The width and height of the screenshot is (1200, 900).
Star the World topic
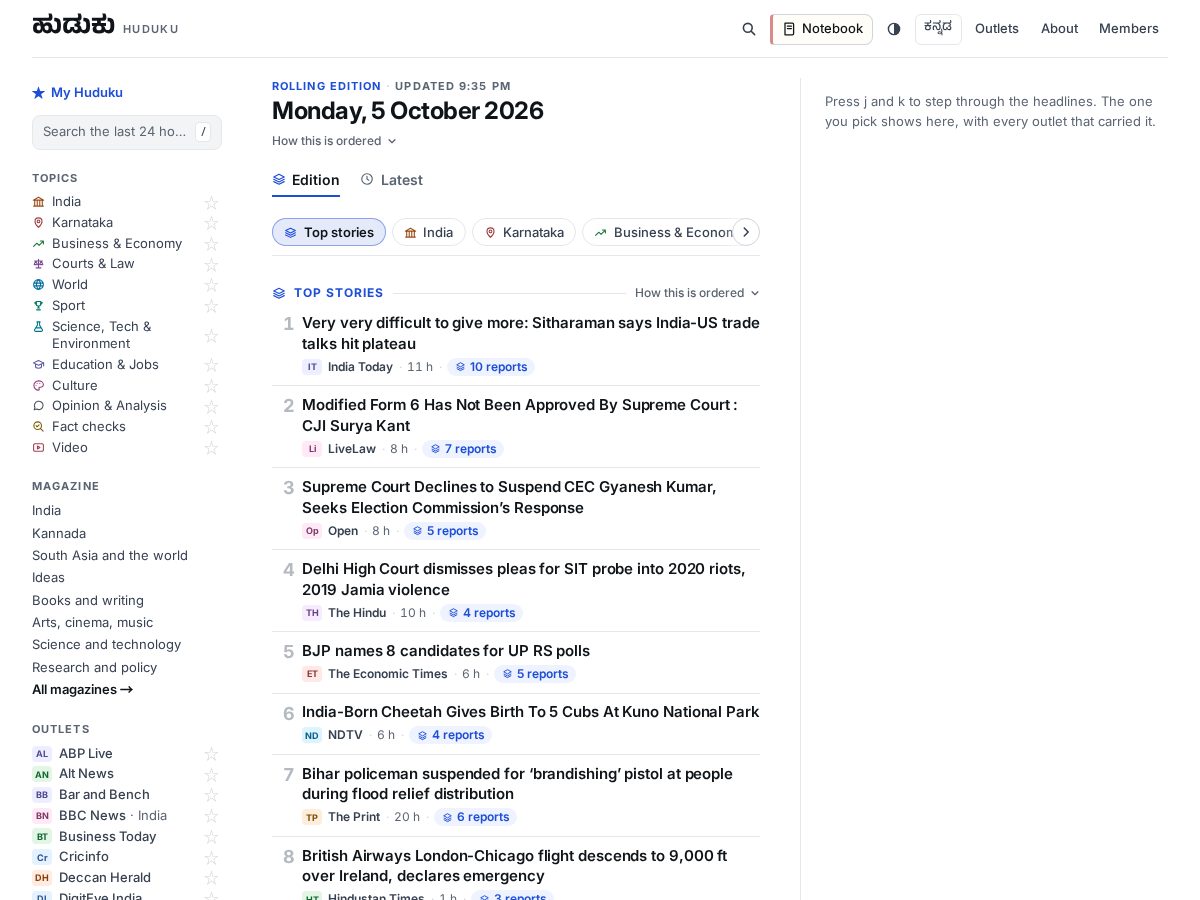(211, 285)
